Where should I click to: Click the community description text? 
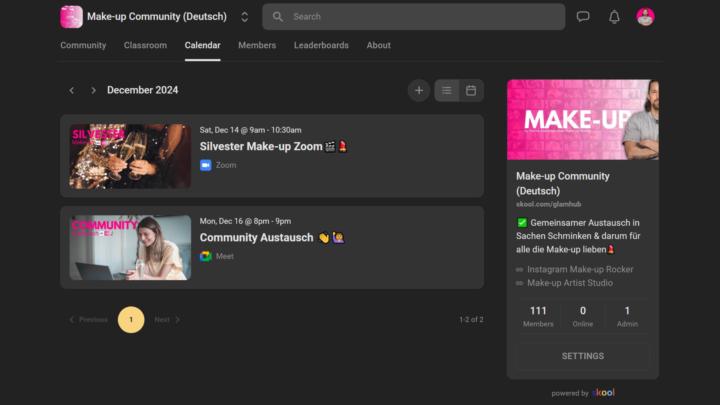coord(578,236)
